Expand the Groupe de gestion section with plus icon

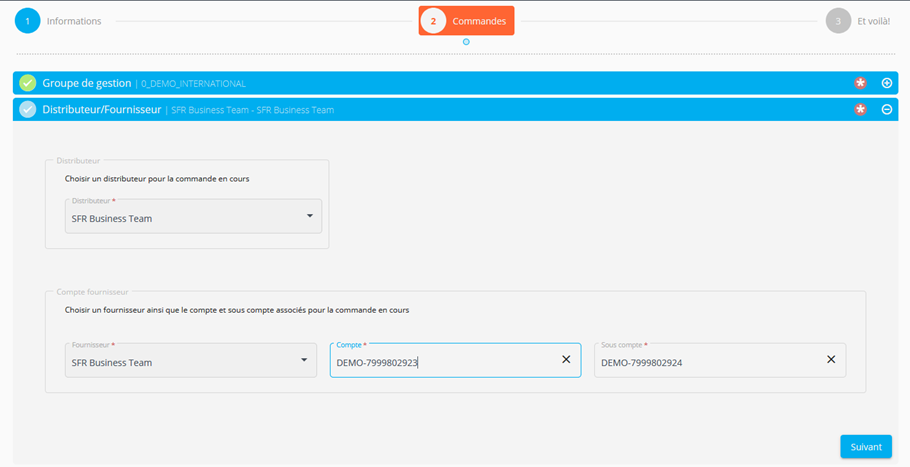pyautogui.click(x=886, y=83)
